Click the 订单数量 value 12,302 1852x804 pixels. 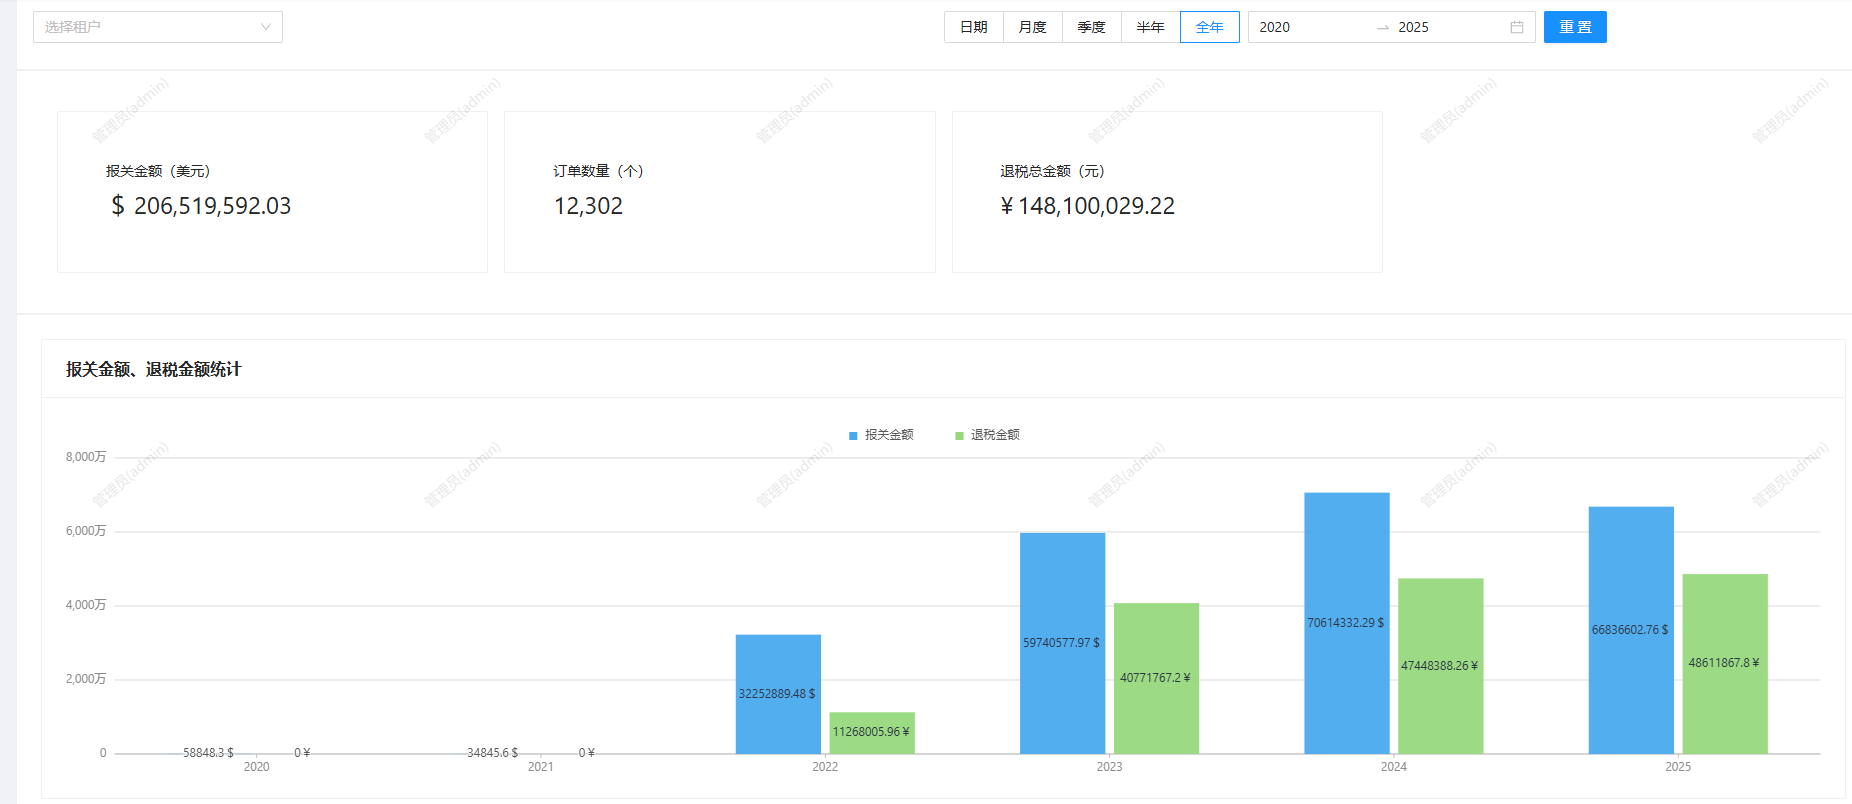[x=588, y=206]
